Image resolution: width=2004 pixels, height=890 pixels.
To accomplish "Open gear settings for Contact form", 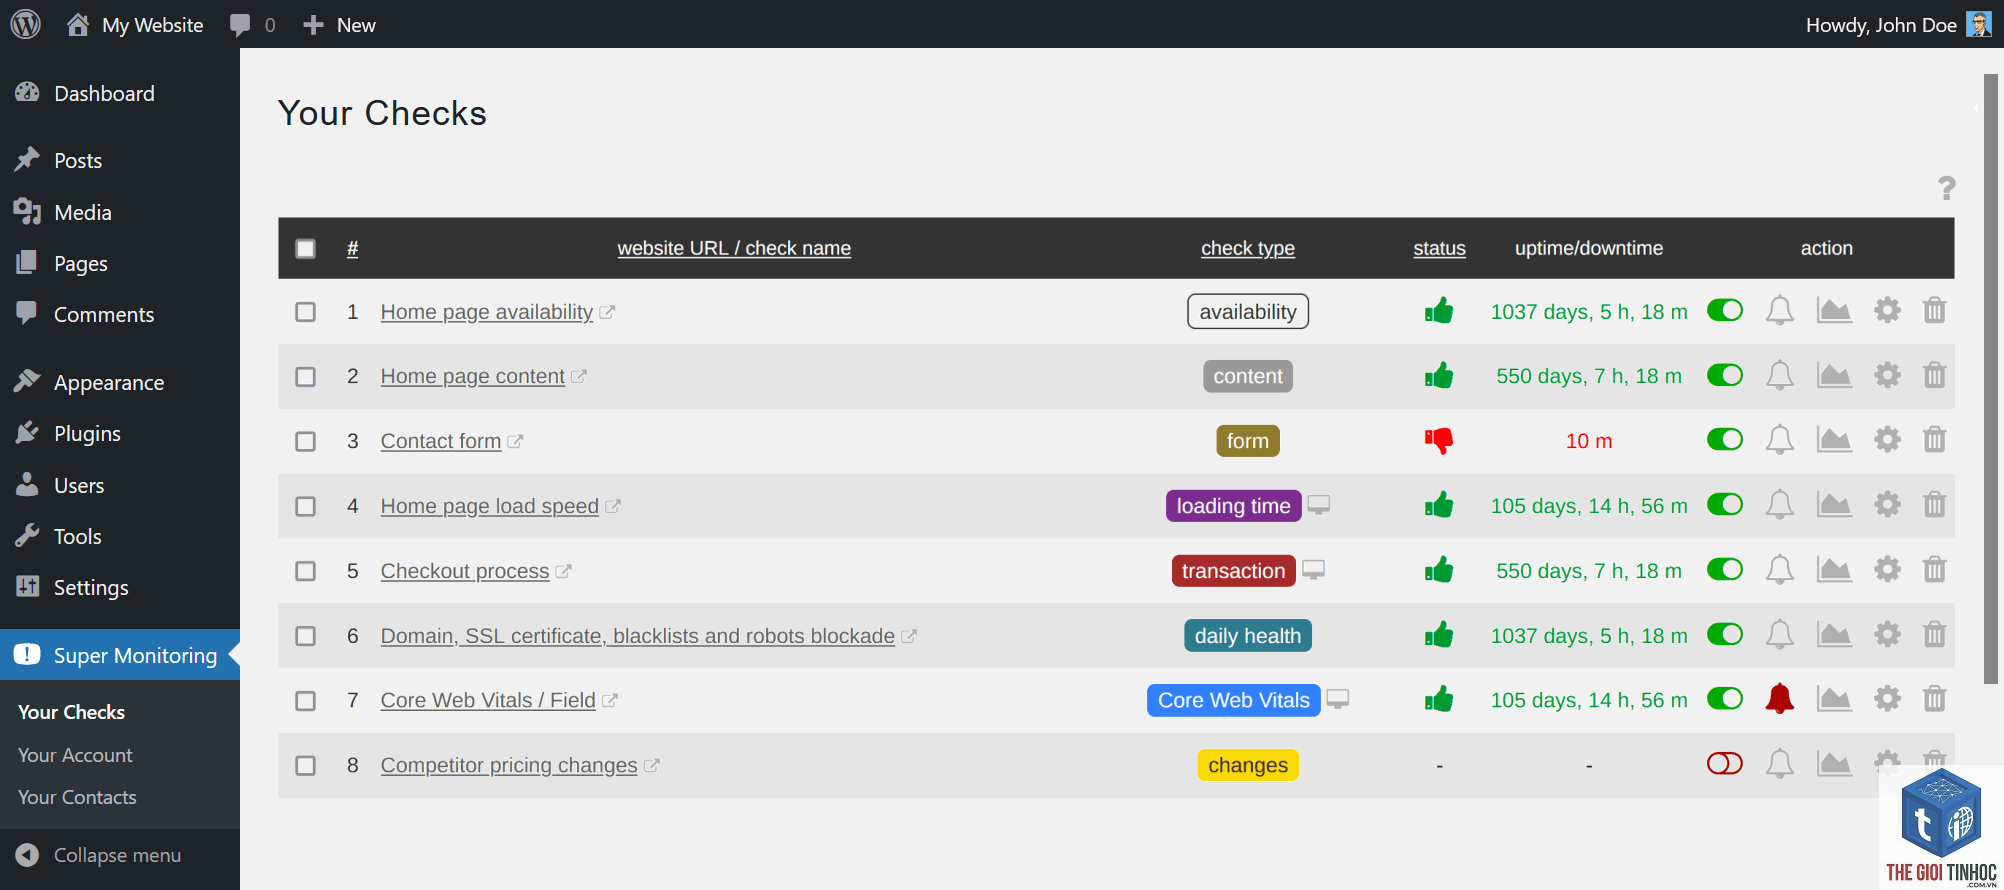I will click(x=1887, y=440).
